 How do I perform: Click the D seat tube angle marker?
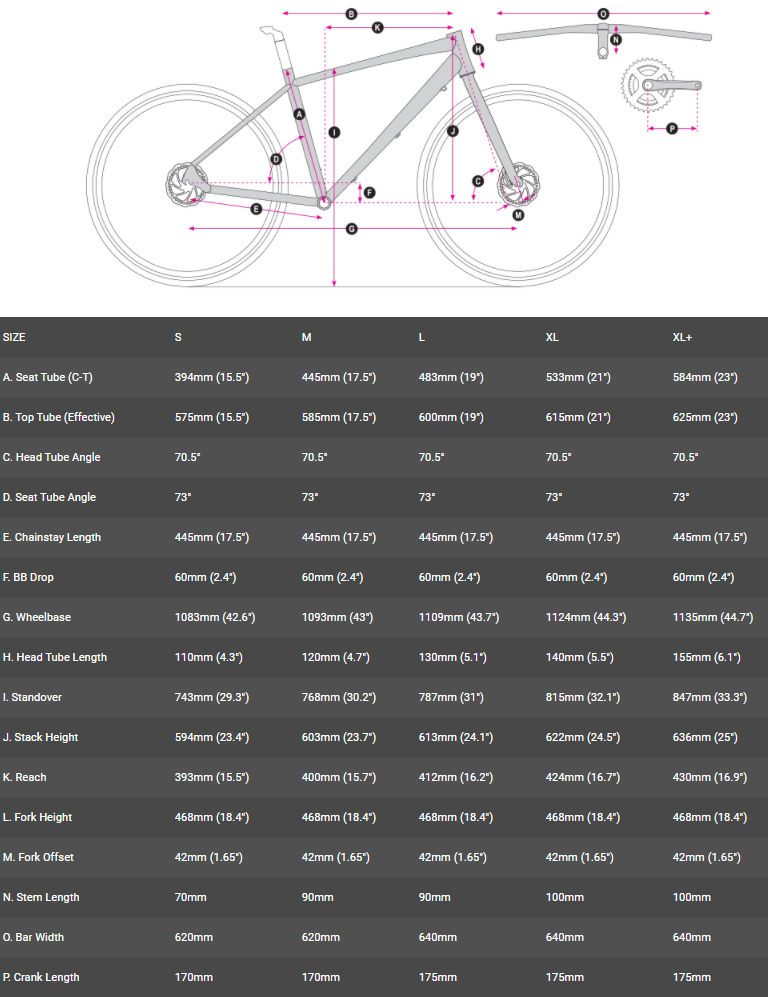[276, 158]
